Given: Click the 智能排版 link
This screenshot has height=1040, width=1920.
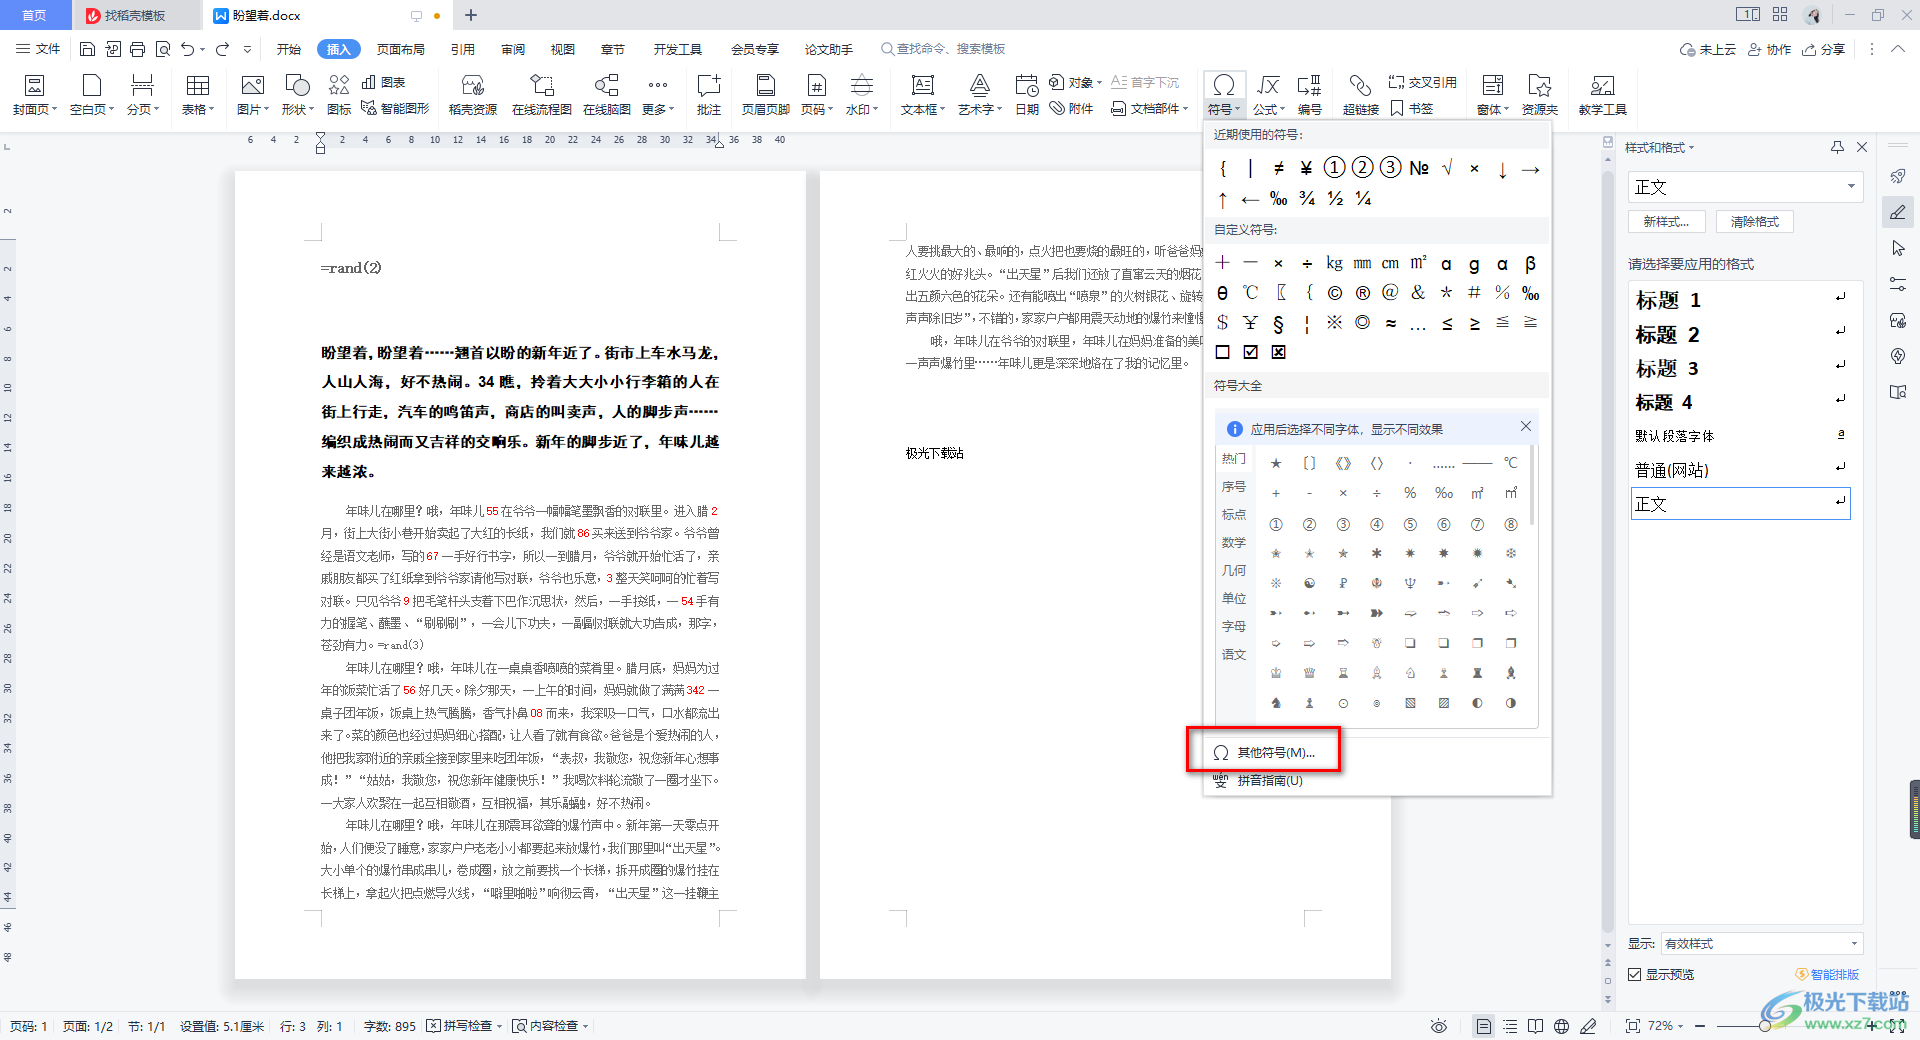Looking at the screenshot, I should click(x=1827, y=974).
